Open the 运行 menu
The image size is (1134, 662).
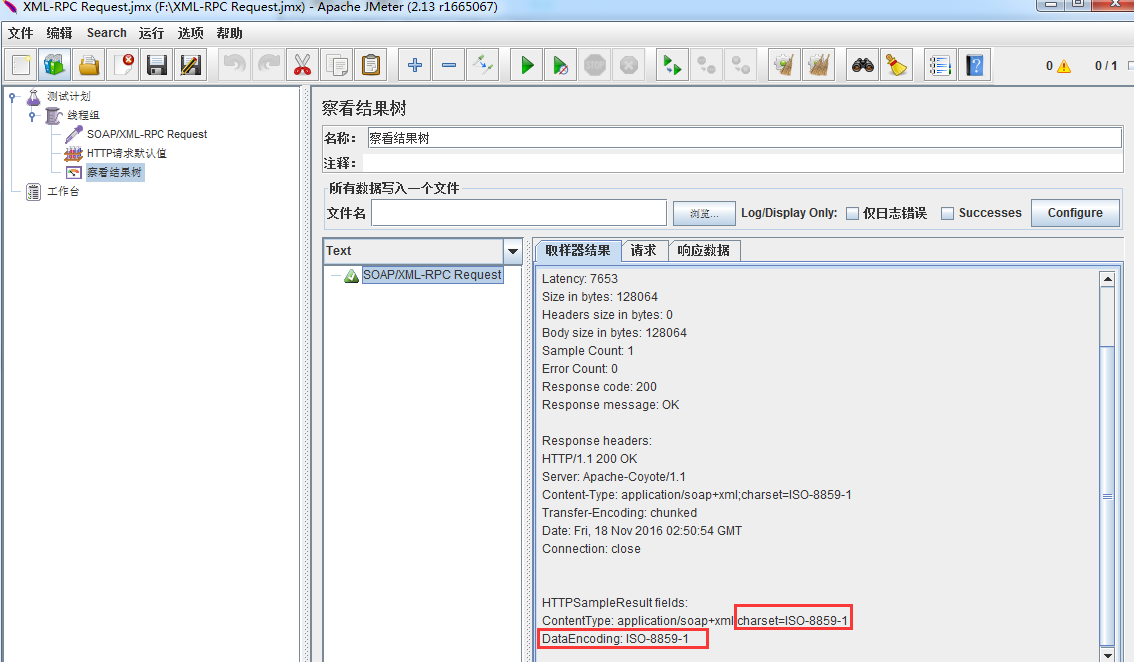[151, 33]
